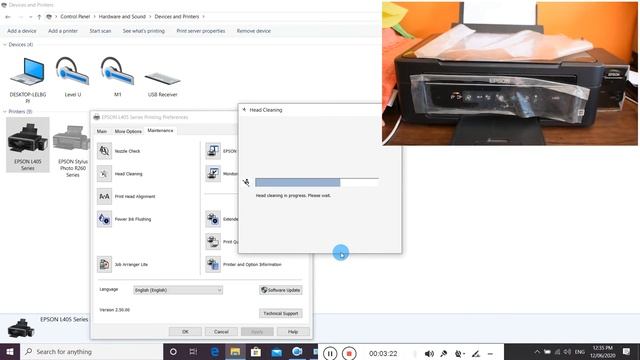Switch to the Main tab

(102, 131)
